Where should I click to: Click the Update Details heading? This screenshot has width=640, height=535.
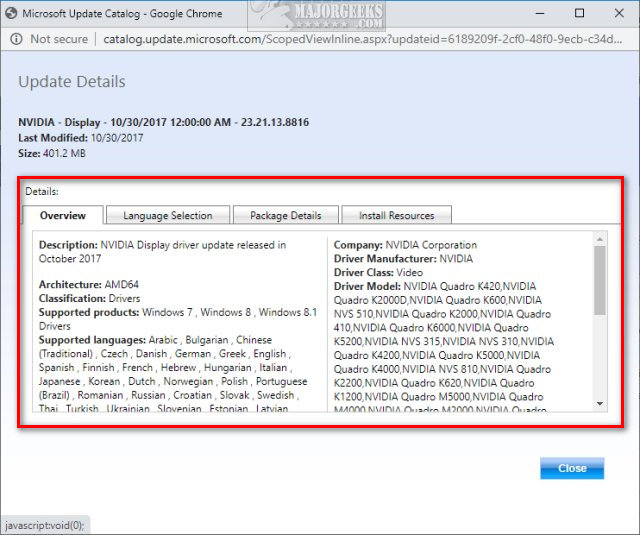pyautogui.click(x=72, y=82)
